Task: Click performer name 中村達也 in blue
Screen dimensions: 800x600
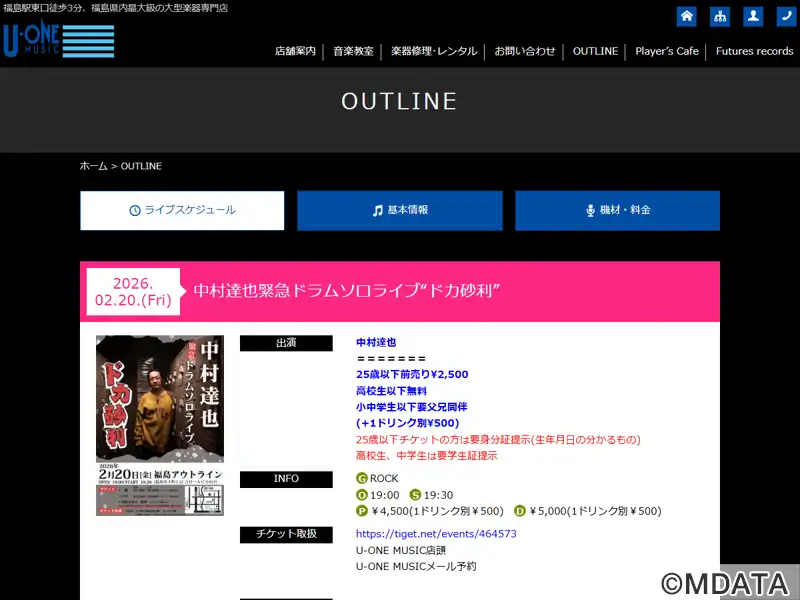Action: pos(376,342)
